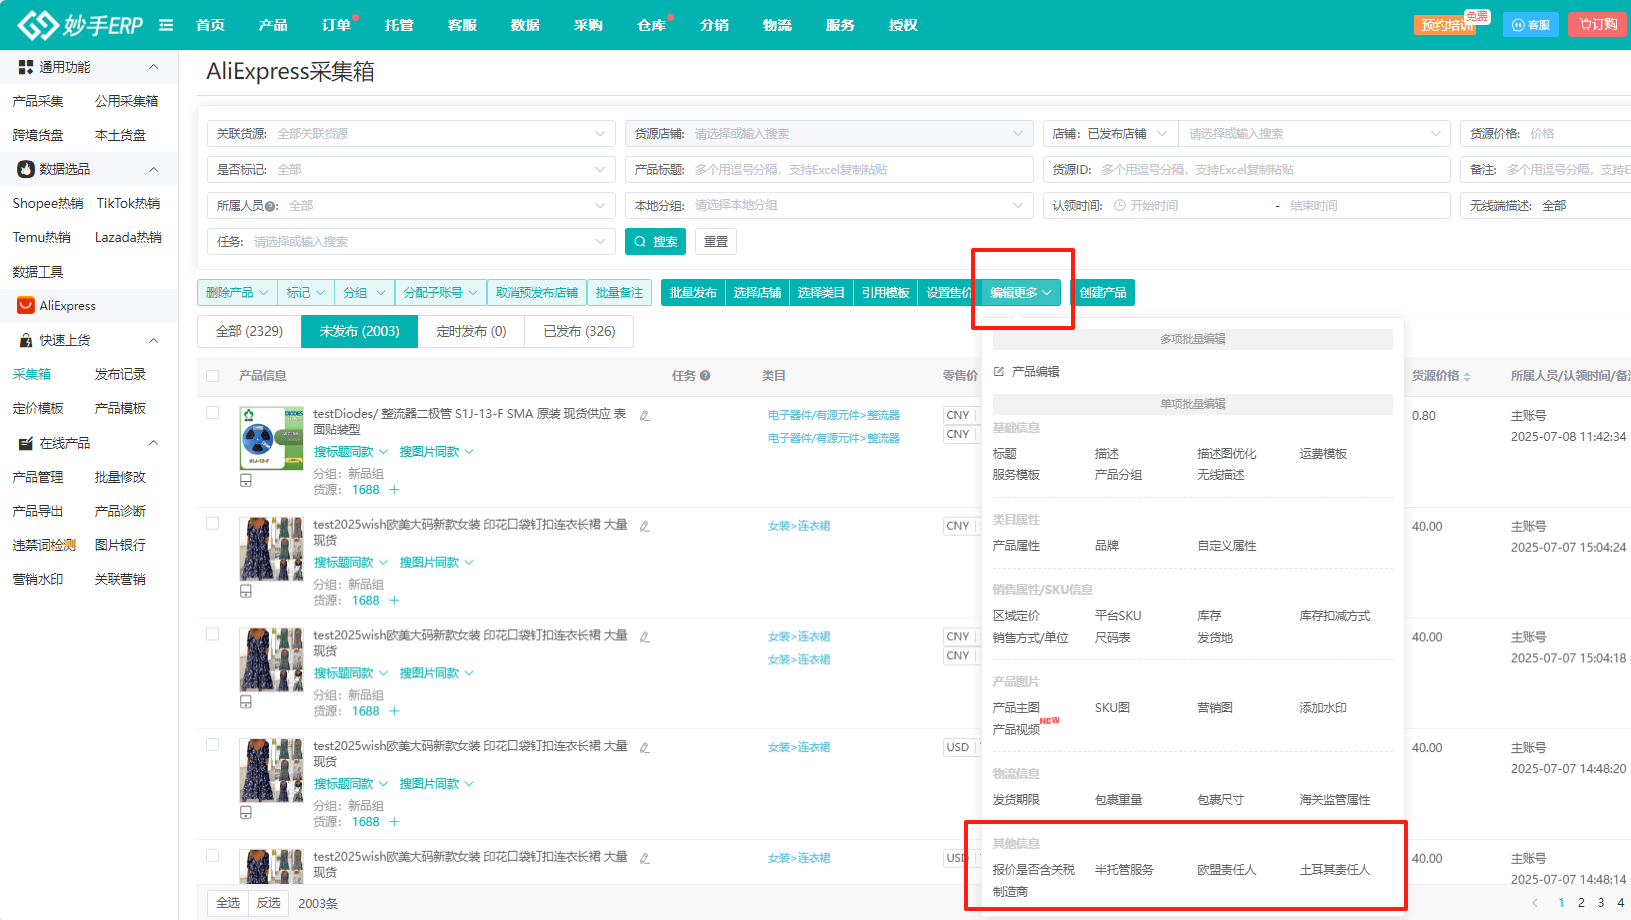Switch to the 定时发布 (0) tab
Viewport: 1631px width, 920px height.
click(x=471, y=331)
